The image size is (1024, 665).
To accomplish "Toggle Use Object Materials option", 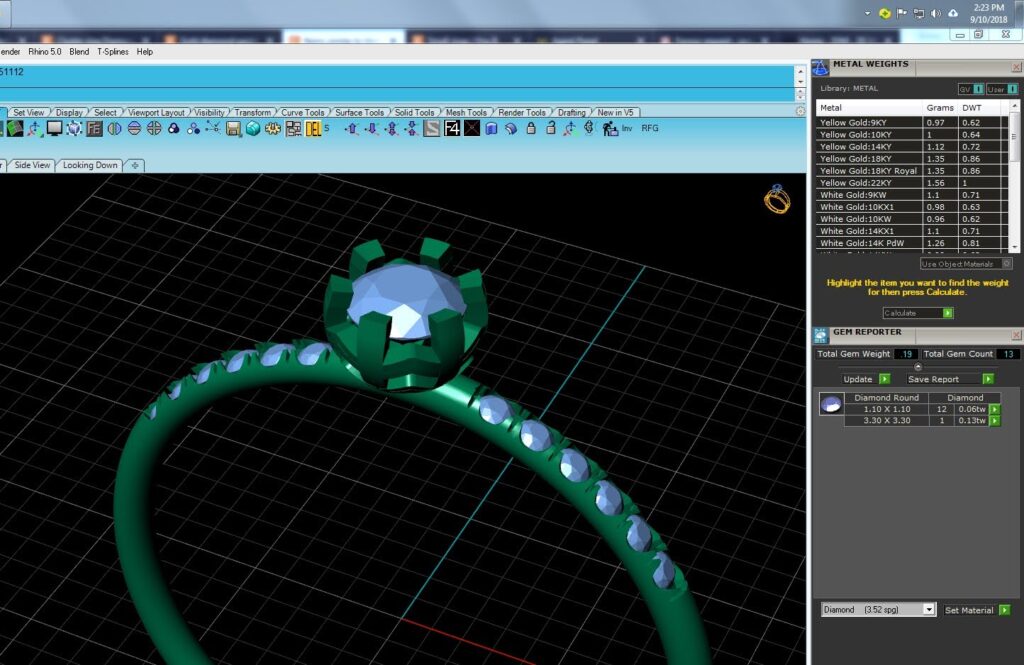I will pos(966,264).
